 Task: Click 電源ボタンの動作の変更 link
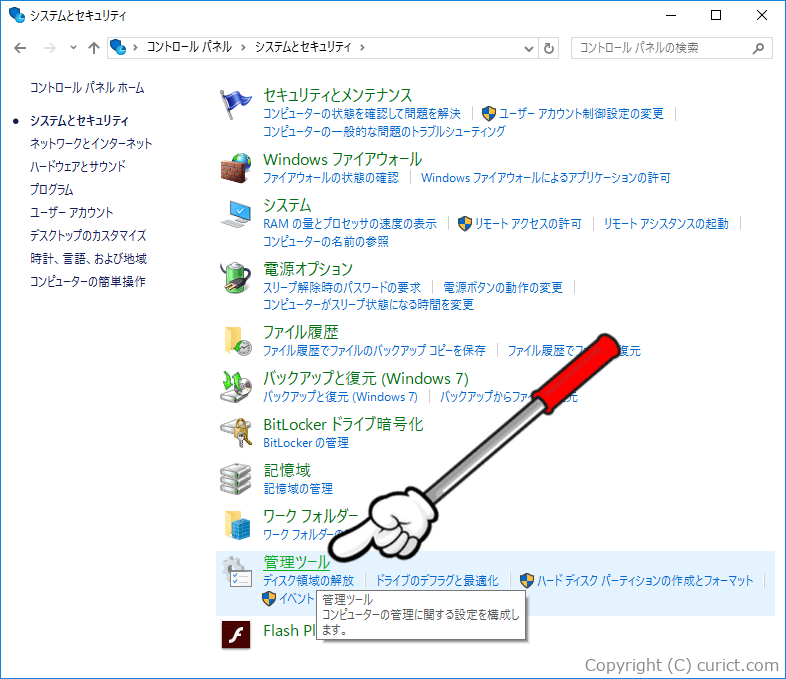pos(503,288)
